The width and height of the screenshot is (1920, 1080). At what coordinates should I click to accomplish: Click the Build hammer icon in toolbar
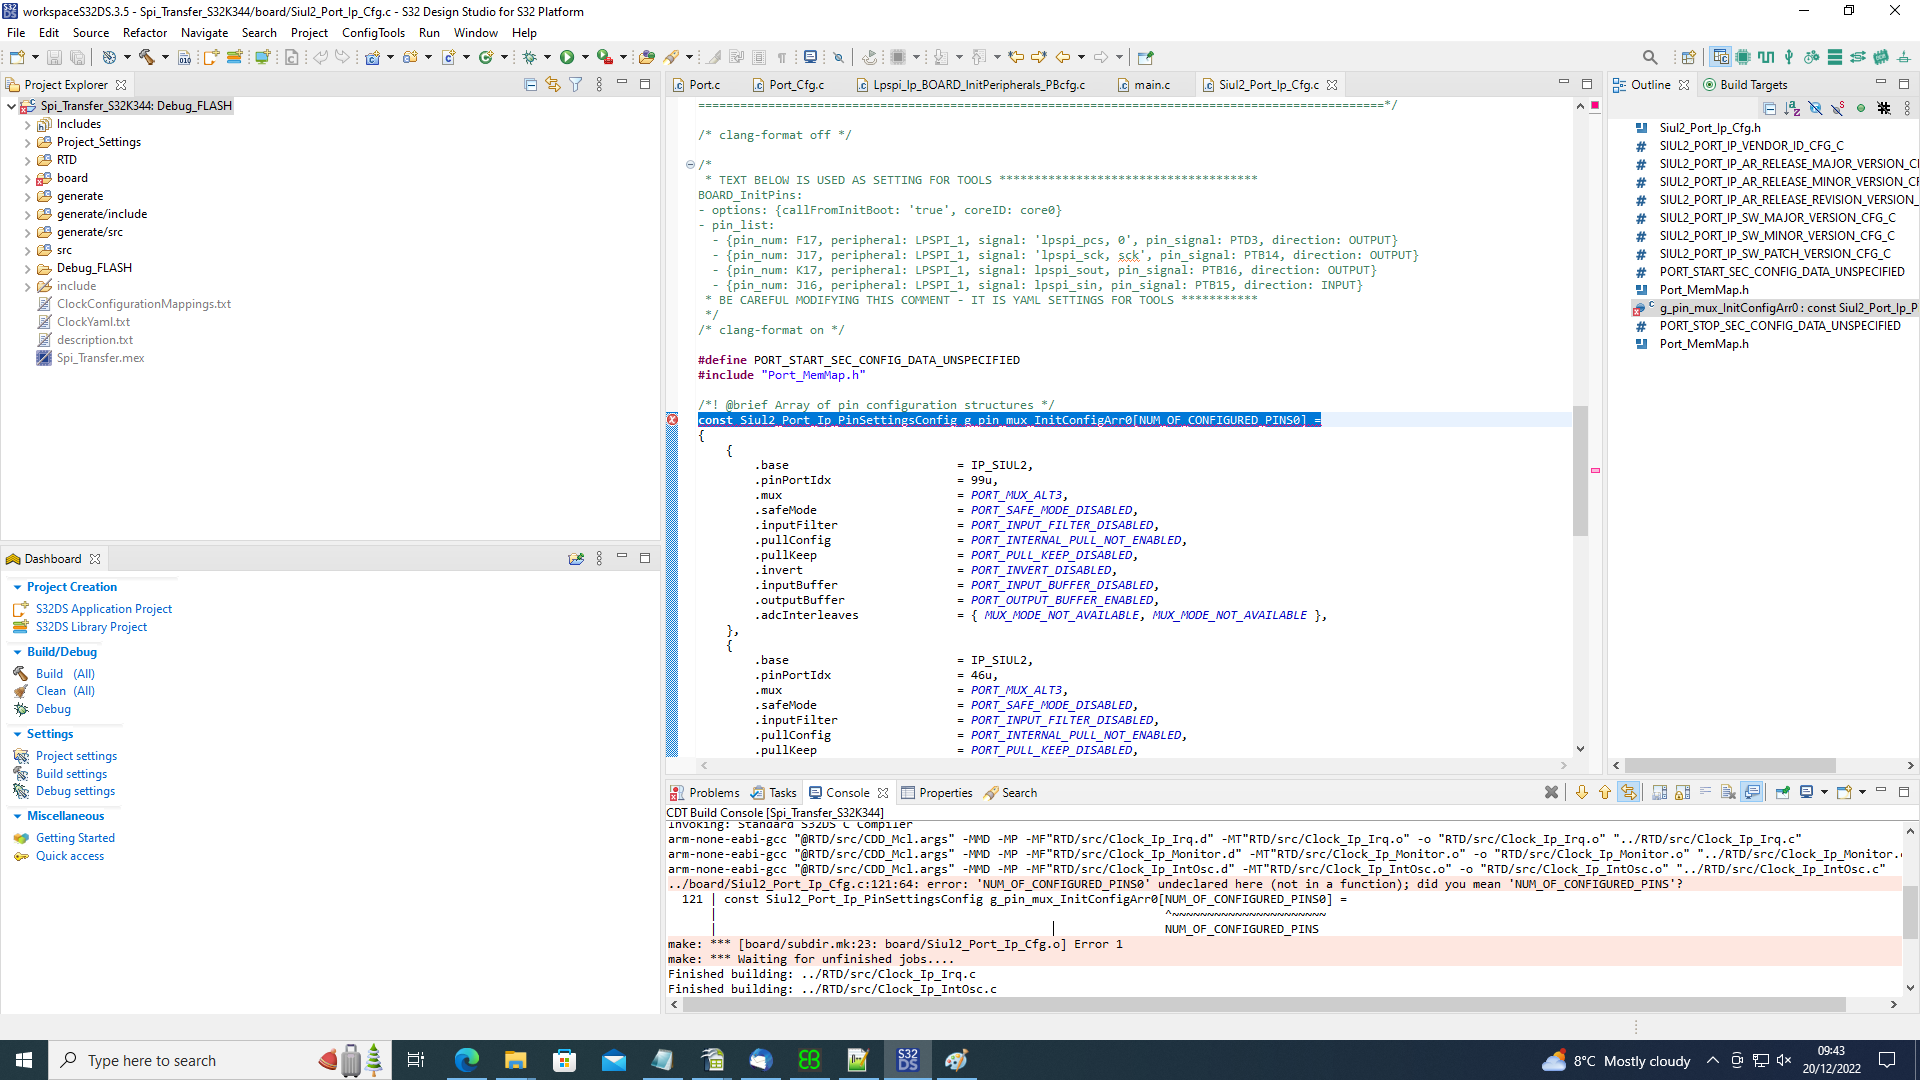tap(147, 57)
